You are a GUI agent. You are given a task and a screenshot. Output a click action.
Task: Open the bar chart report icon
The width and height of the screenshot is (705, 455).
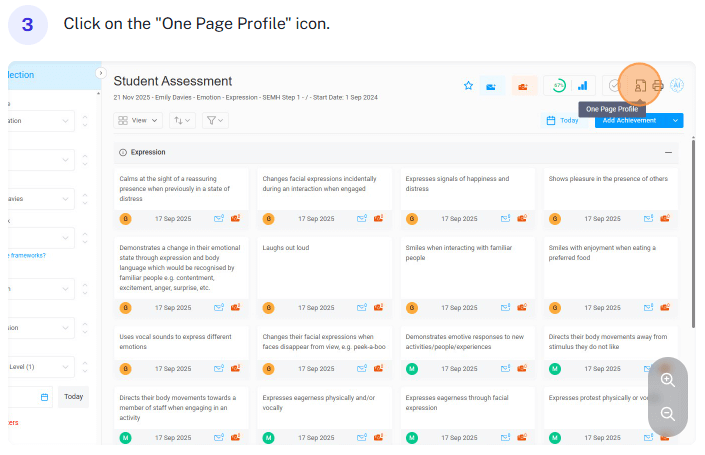(582, 86)
